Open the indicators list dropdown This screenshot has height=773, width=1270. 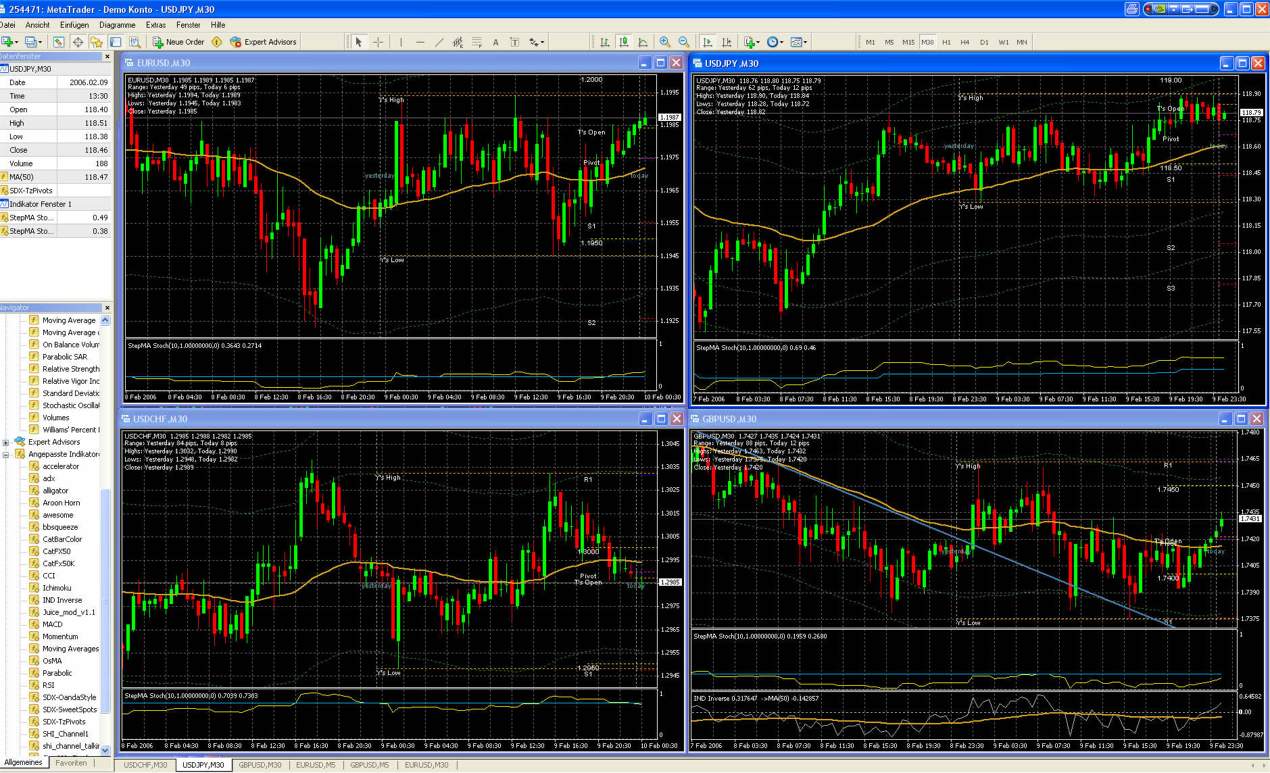click(751, 42)
